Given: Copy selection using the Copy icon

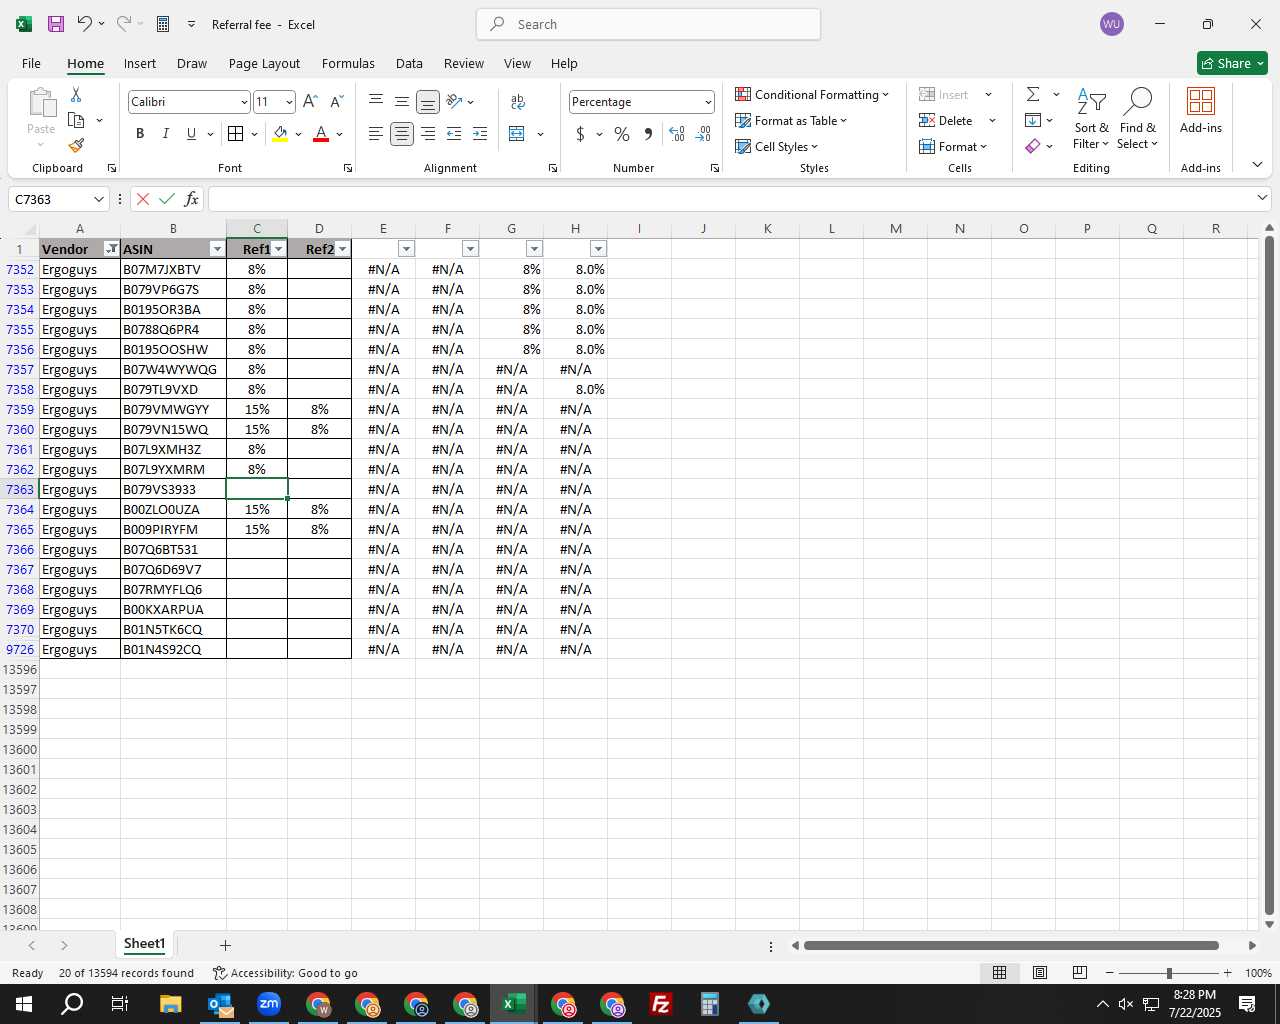Looking at the screenshot, I should 76,120.
